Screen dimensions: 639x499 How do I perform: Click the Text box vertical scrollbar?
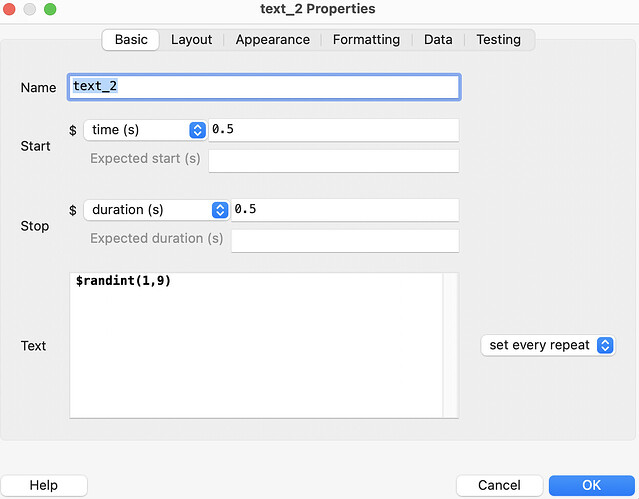(x=450, y=345)
